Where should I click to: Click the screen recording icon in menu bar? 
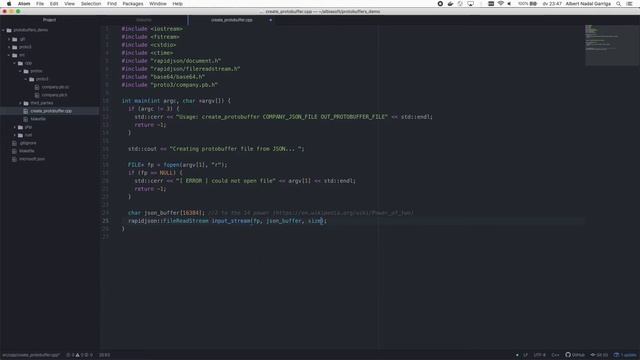pyautogui.click(x=440, y=4)
